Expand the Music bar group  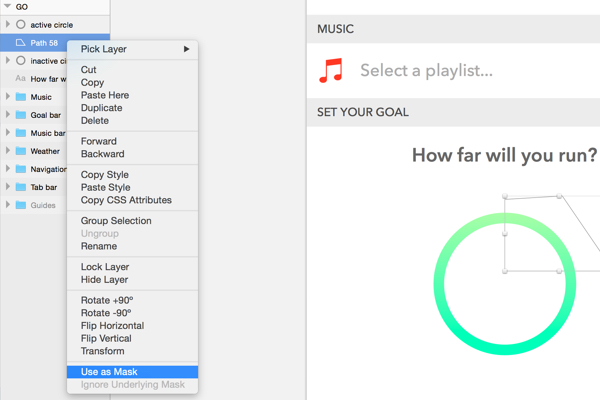point(8,132)
